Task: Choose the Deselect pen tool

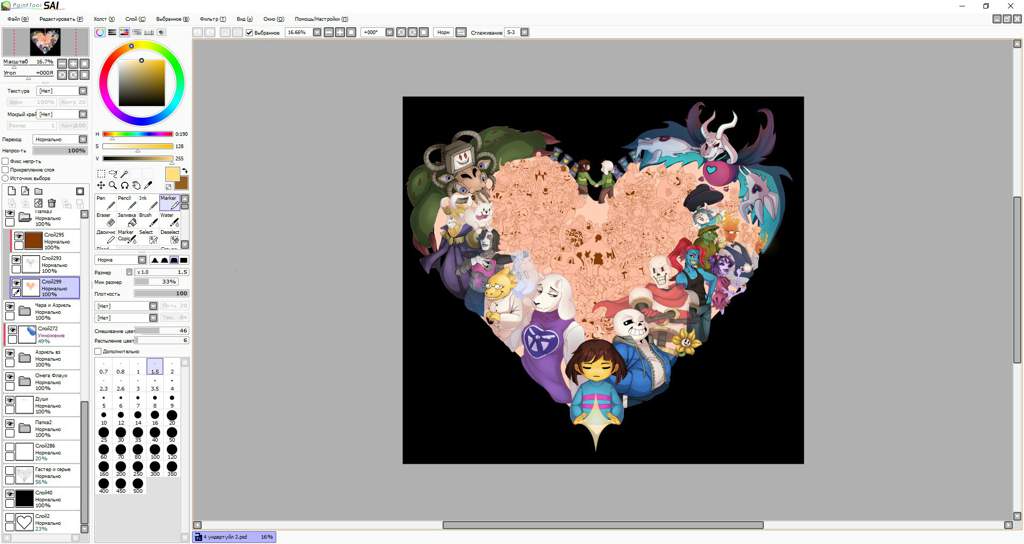Action: click(x=168, y=236)
